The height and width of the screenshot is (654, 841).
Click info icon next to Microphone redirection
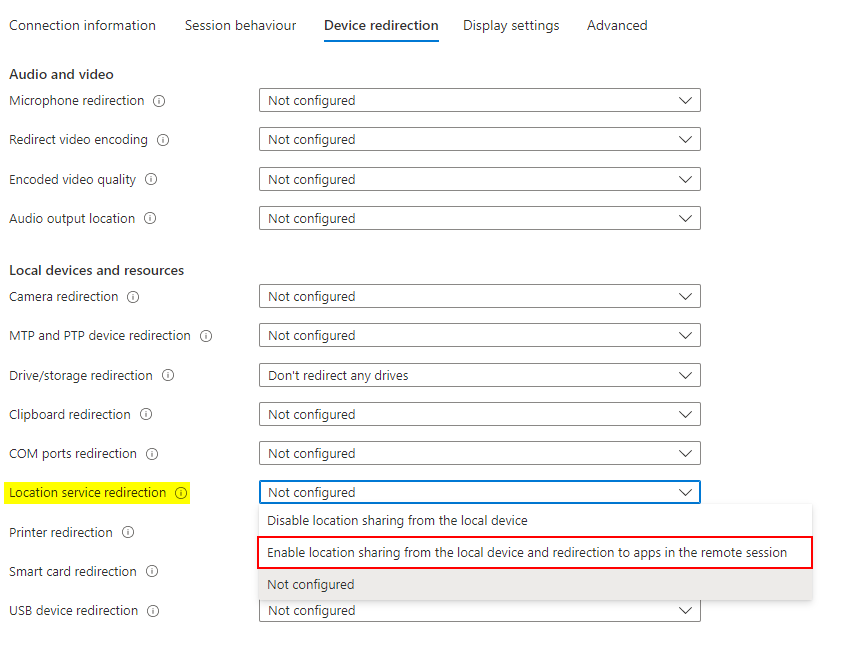tap(159, 101)
